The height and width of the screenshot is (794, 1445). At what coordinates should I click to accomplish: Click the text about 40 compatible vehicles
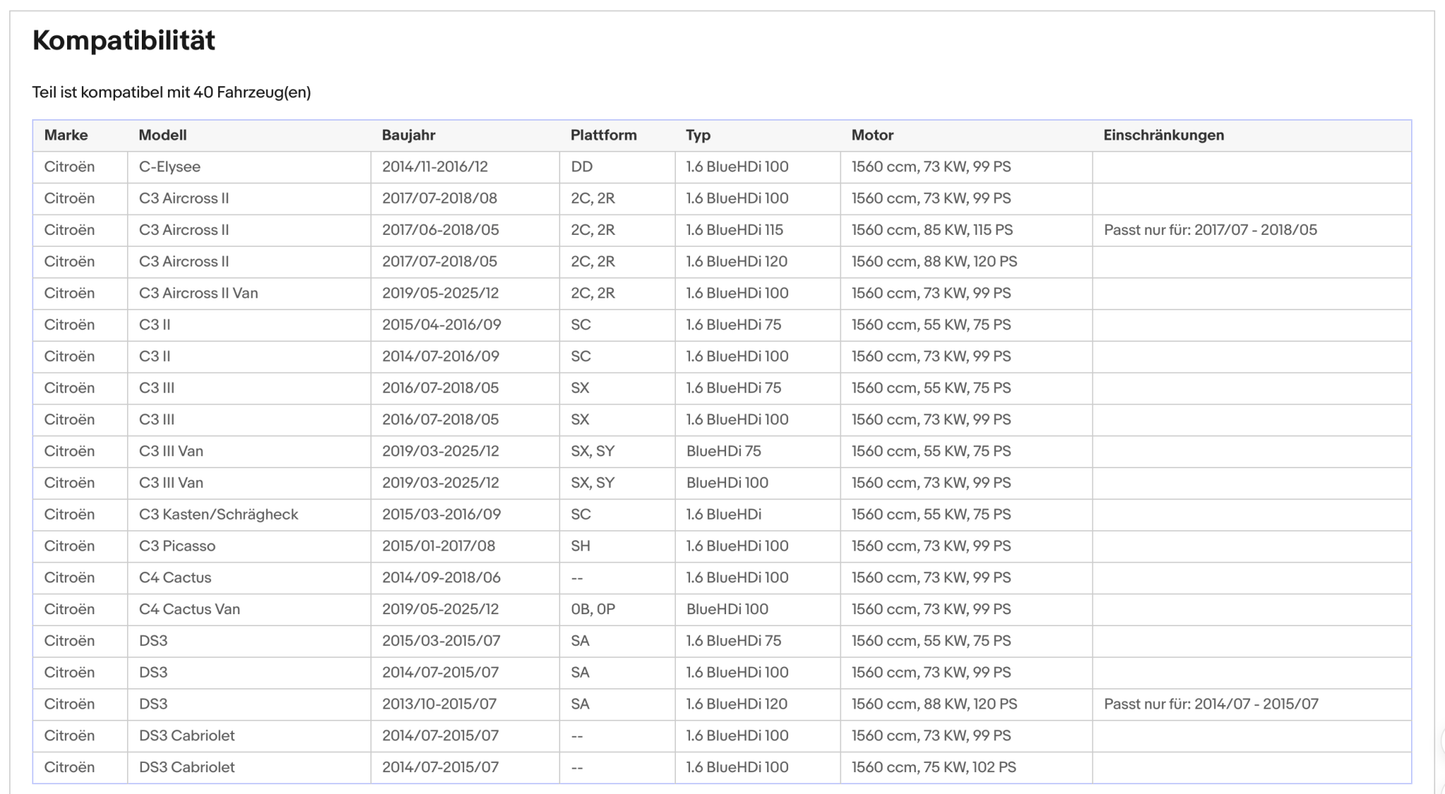pyautogui.click(x=171, y=92)
